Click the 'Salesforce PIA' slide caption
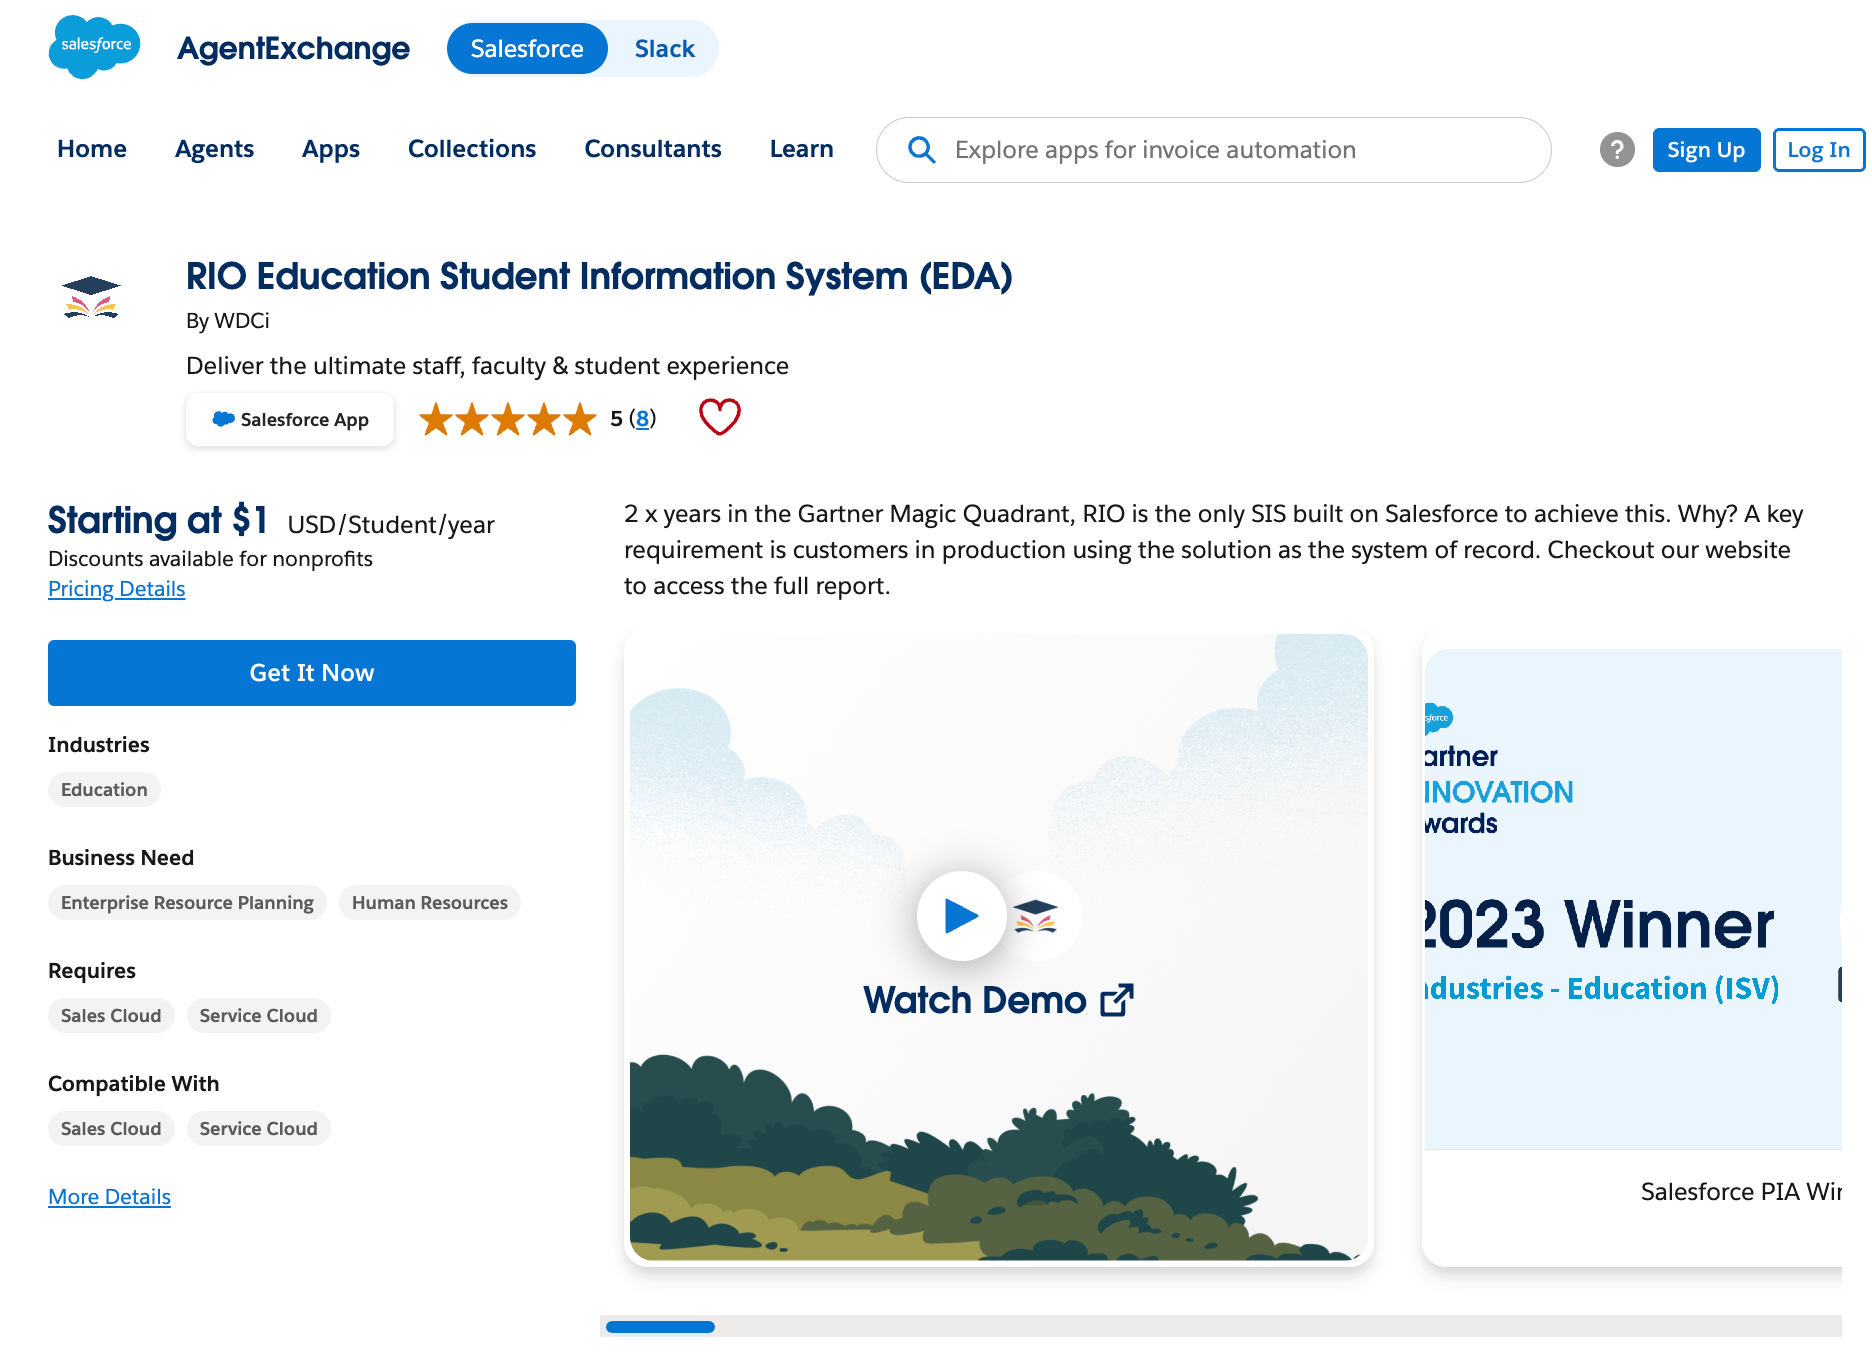 (x=1741, y=1192)
